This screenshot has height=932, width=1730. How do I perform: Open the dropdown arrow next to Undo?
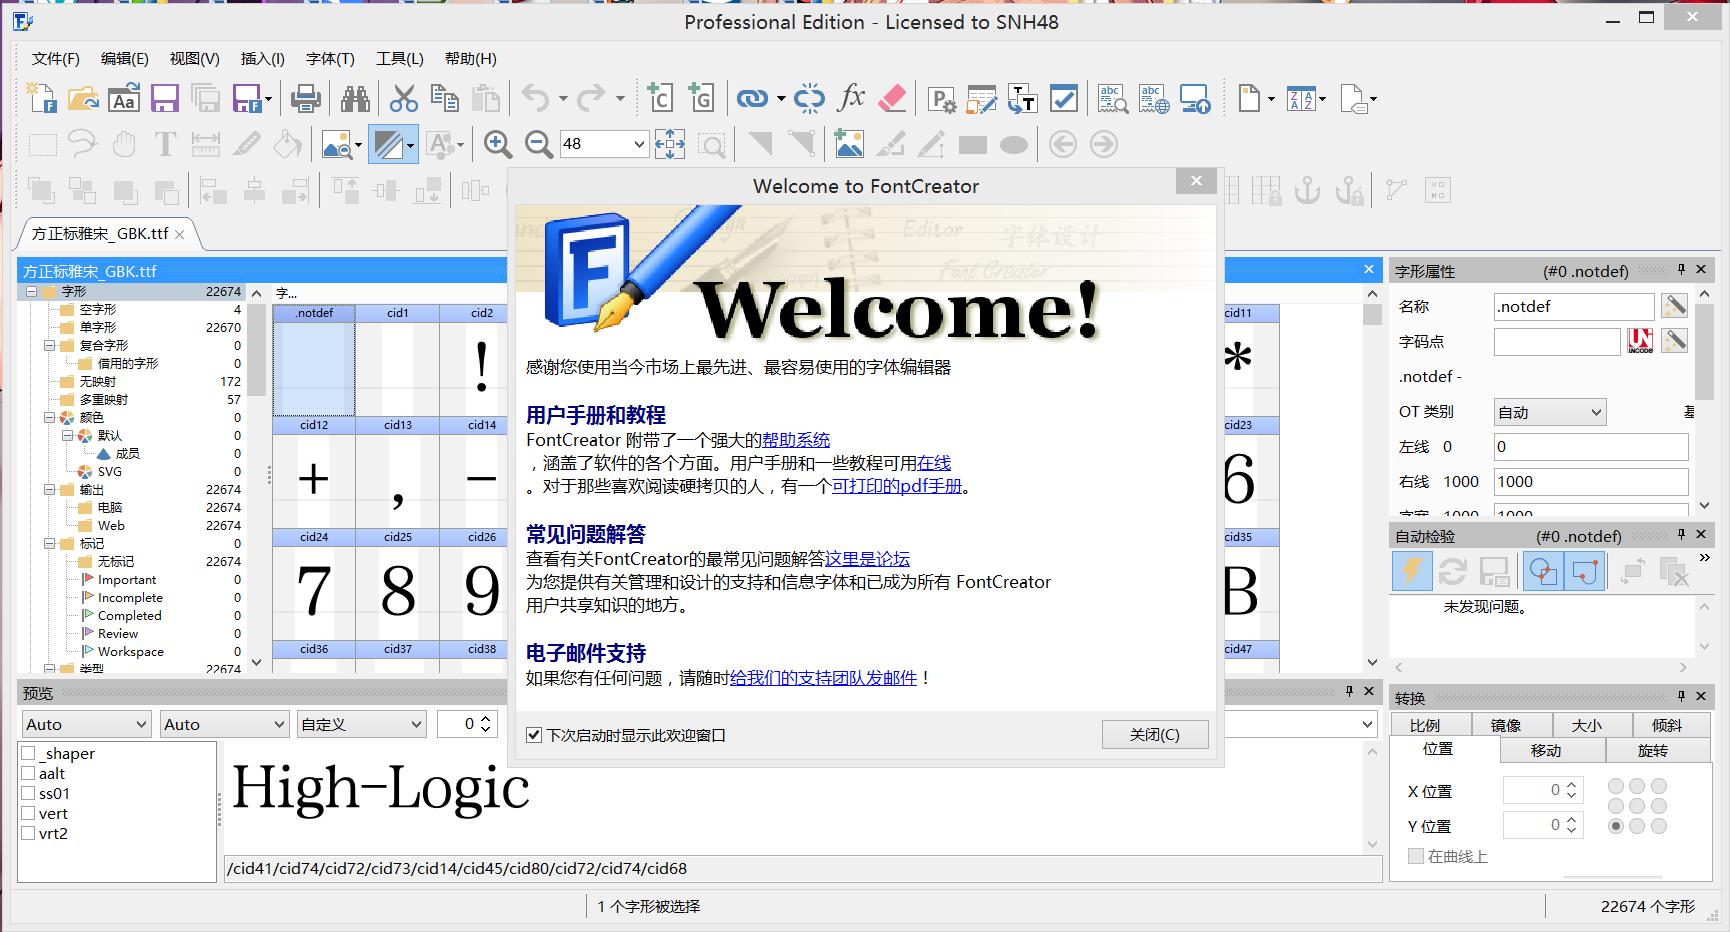563,98
